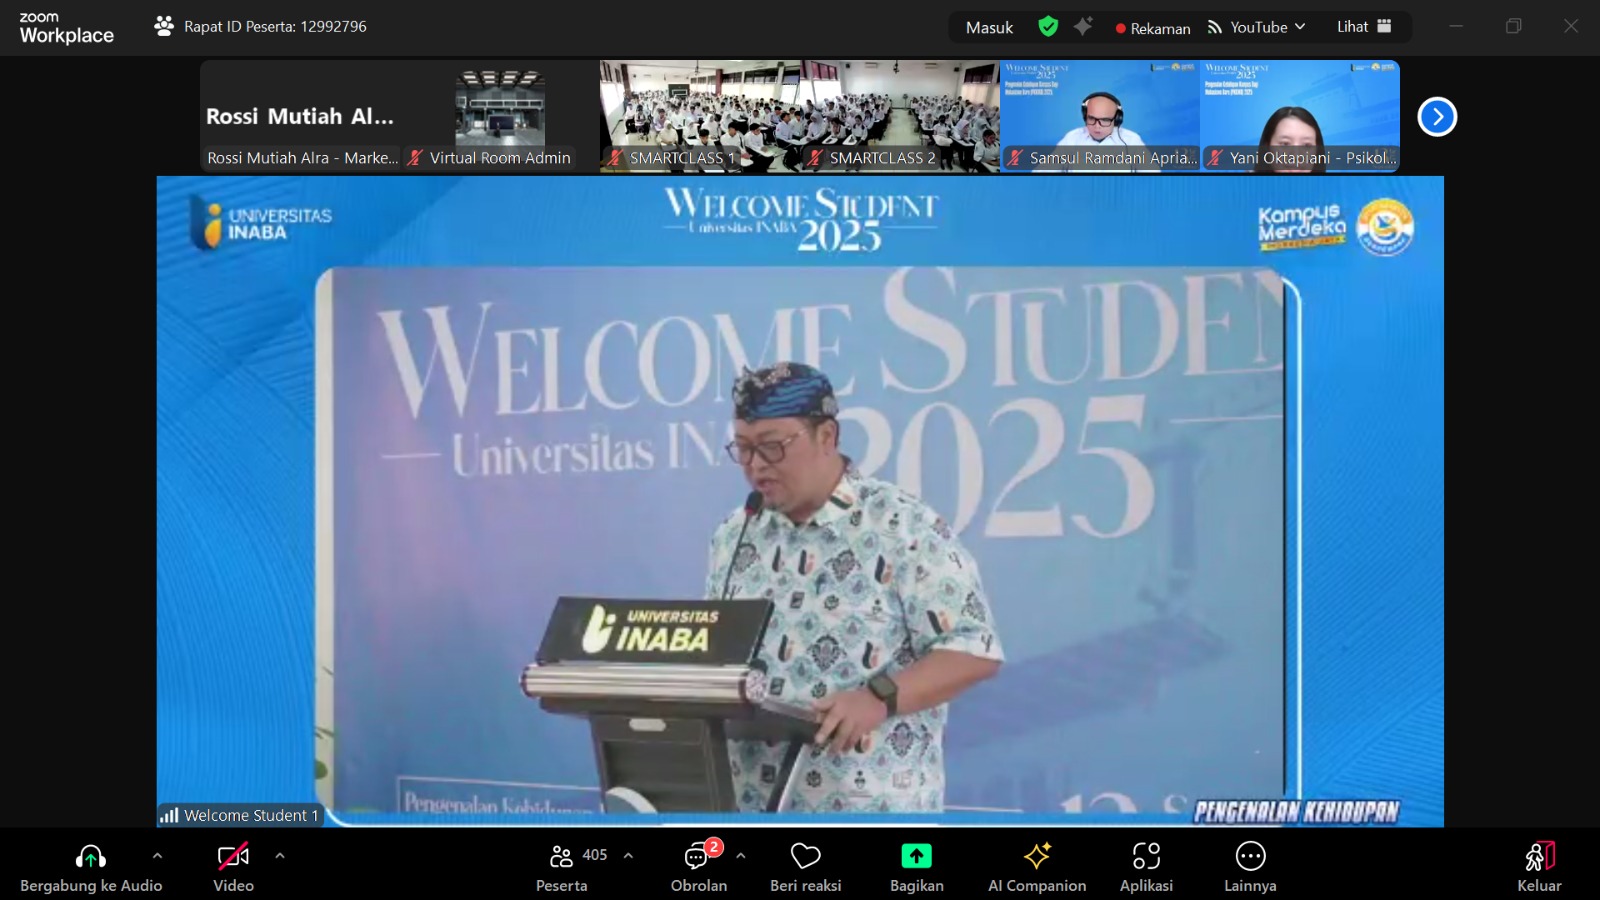Click Welcome Student 1 name label

coord(251,816)
